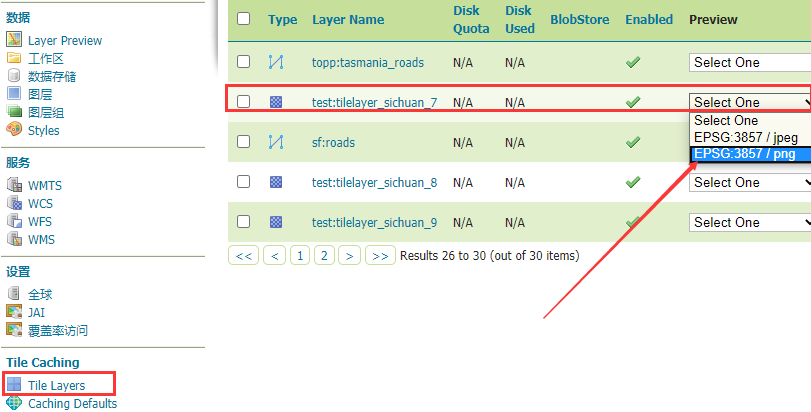Sort by BlobStore column header
Screen dimensions: 811x412
click(x=580, y=20)
